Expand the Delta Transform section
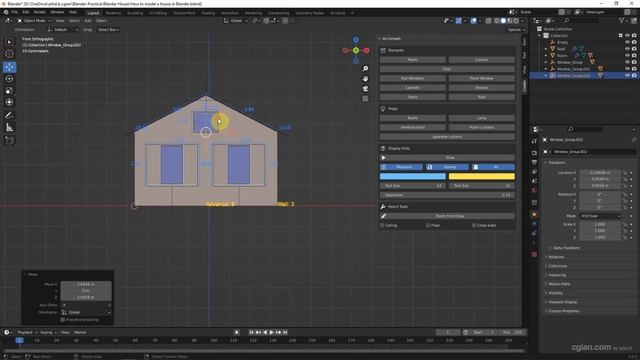 (x=566, y=248)
